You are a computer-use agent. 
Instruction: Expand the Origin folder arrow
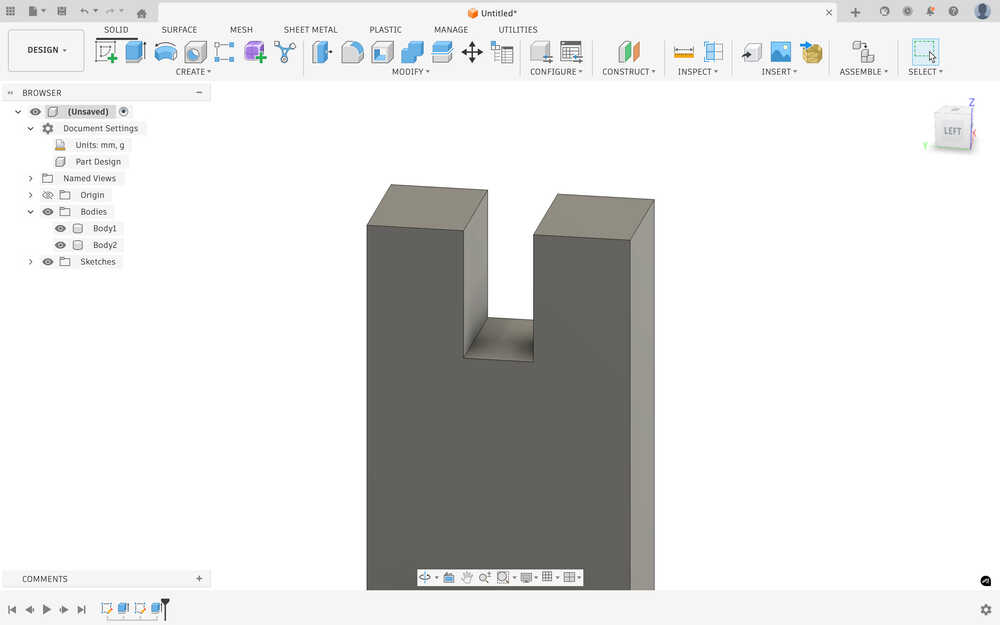coord(31,195)
